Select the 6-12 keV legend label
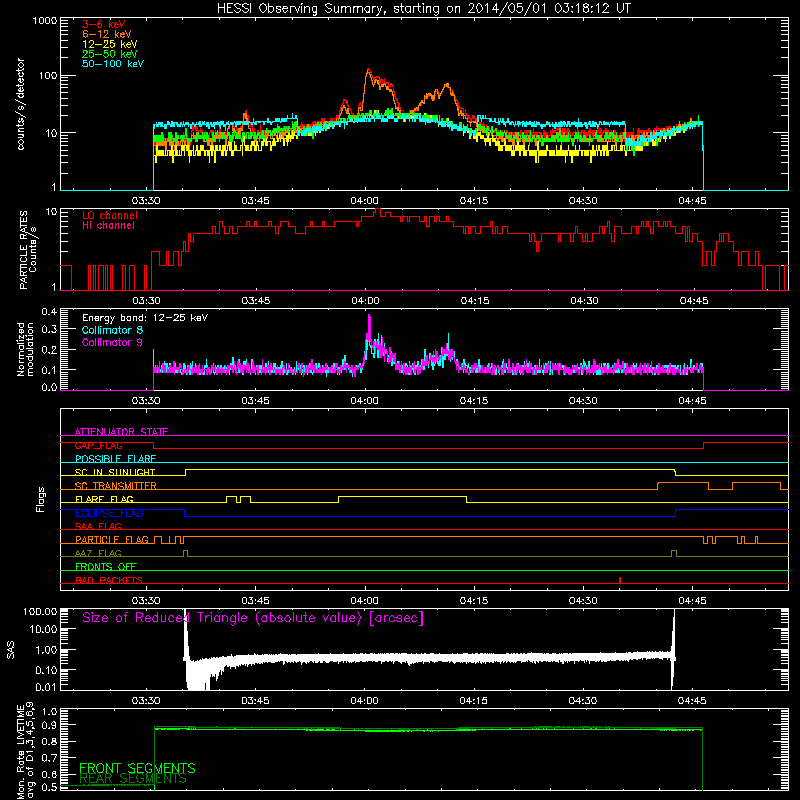Image resolution: width=800 pixels, height=800 pixels. coord(107,34)
